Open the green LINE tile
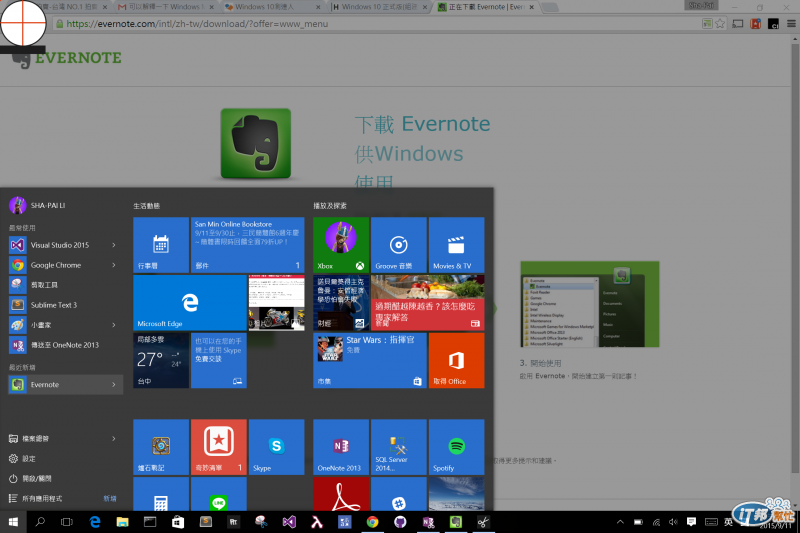This screenshot has width=800, height=533. (x=218, y=494)
